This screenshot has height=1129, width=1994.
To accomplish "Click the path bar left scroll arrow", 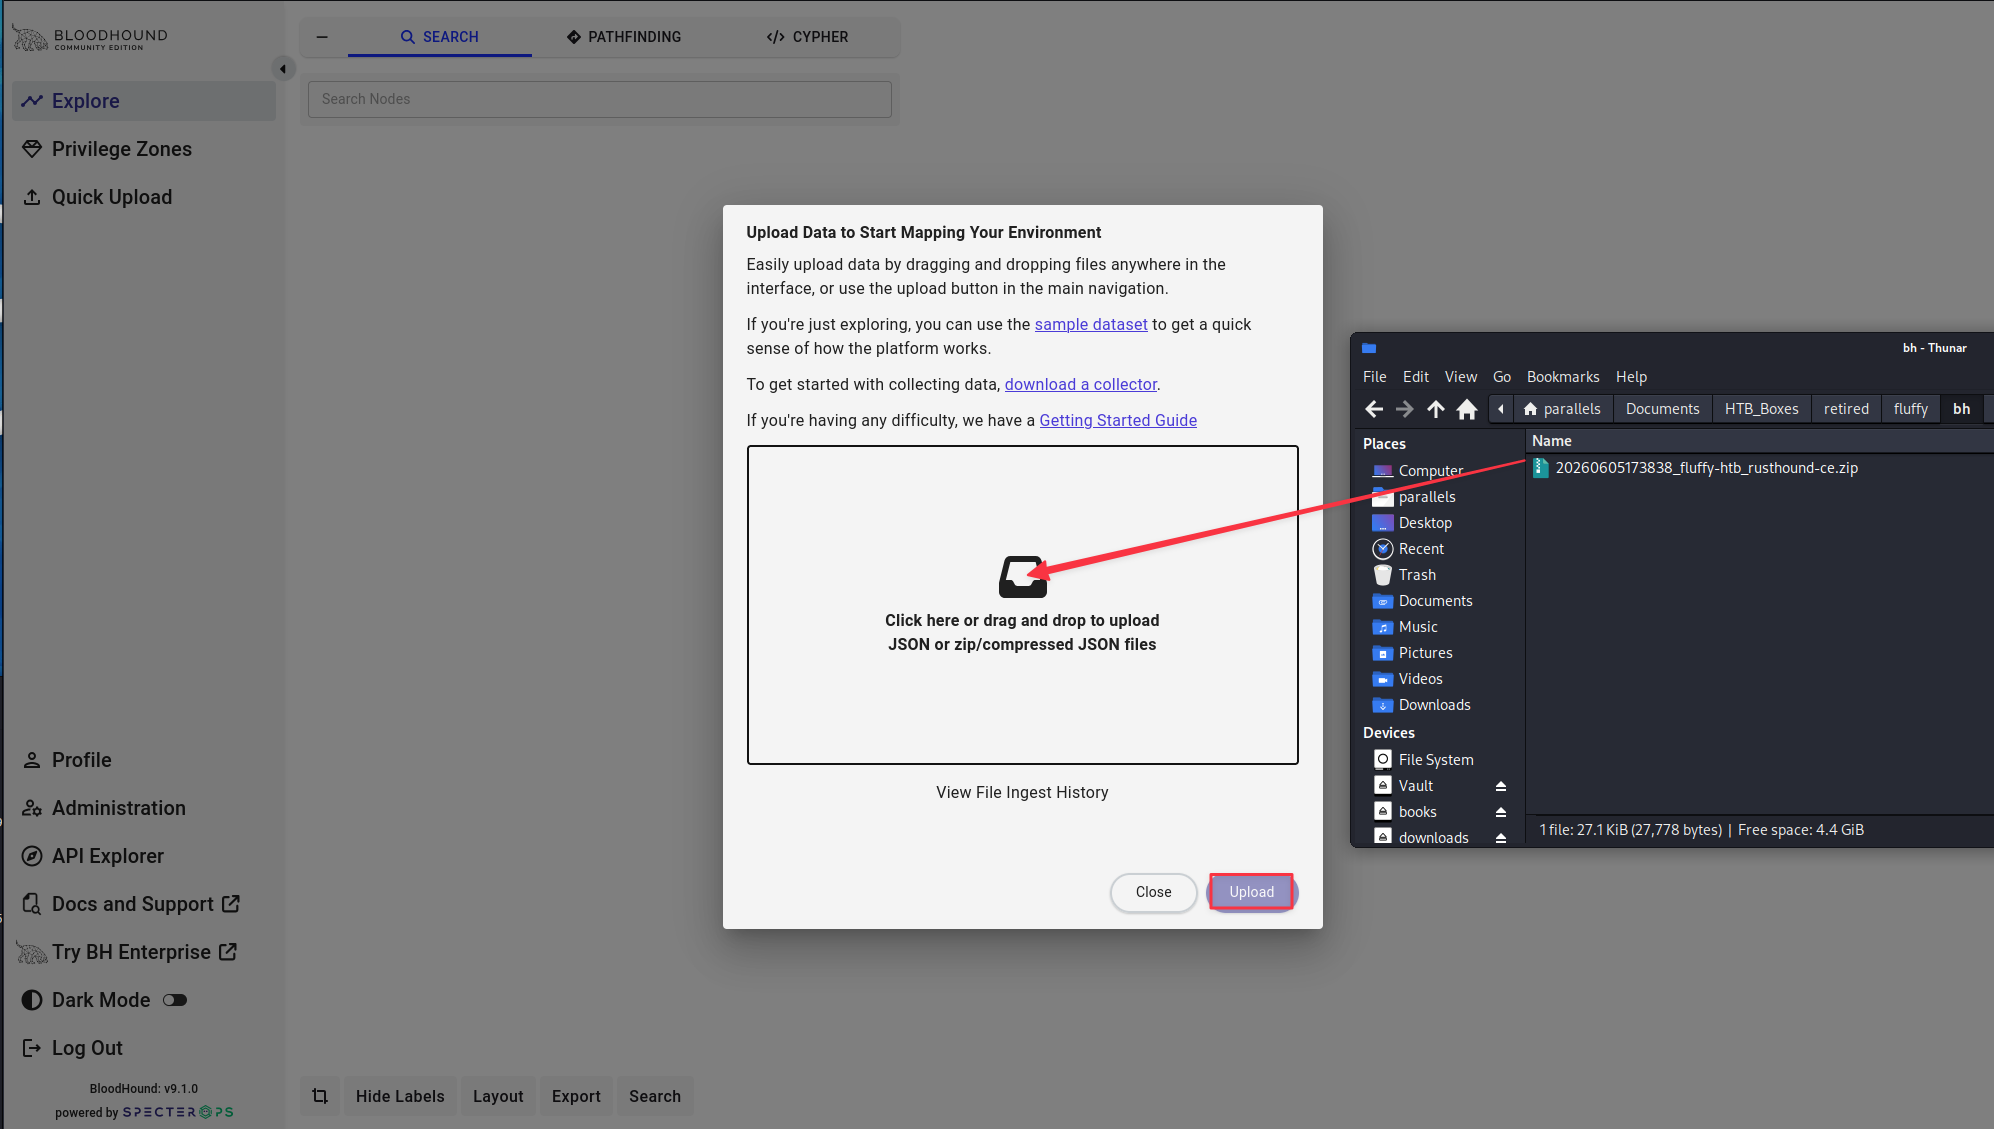I will [1500, 409].
